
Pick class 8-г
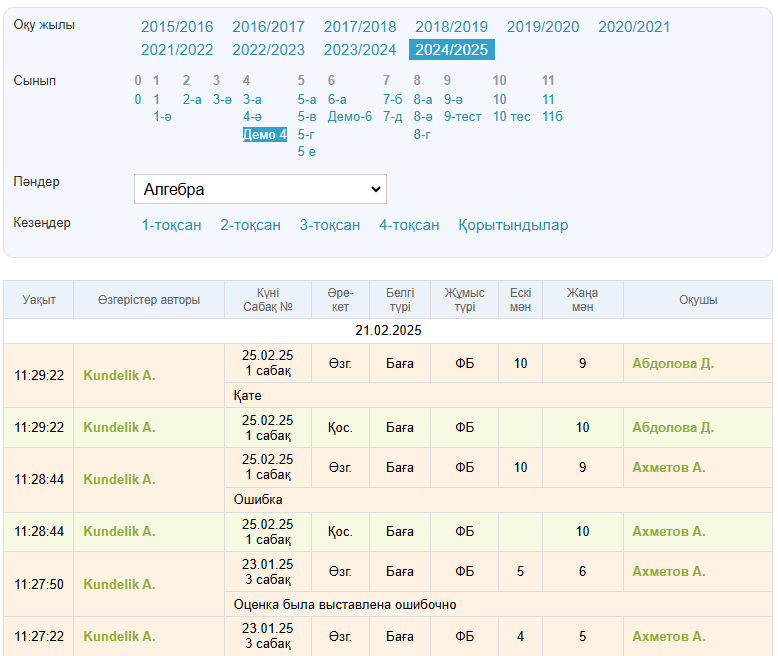pos(422,135)
